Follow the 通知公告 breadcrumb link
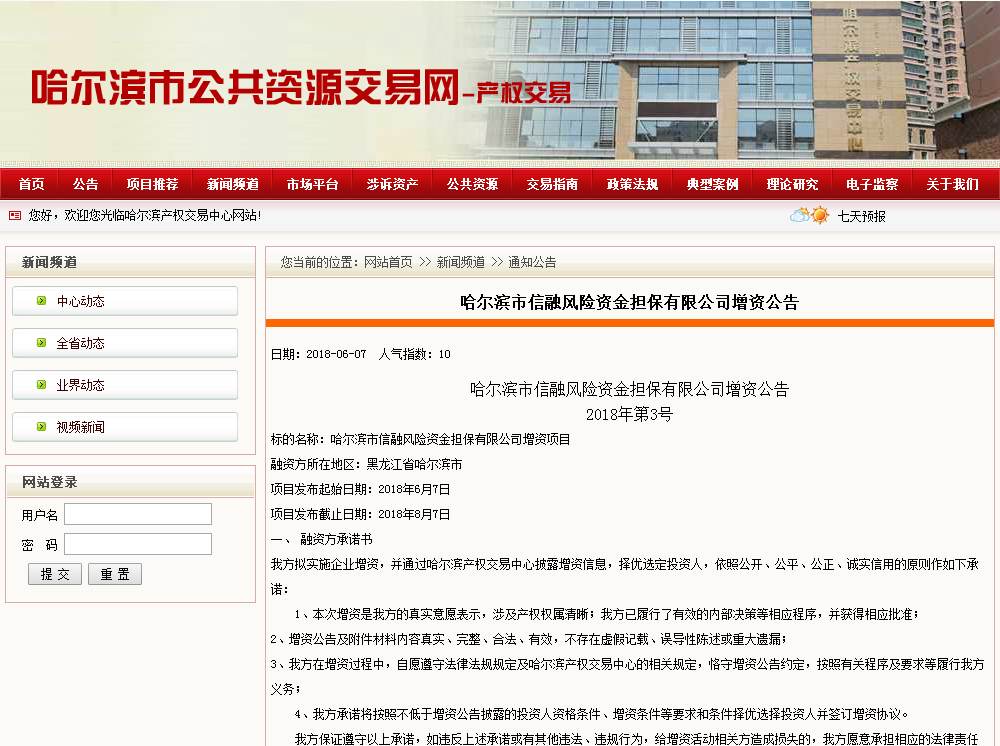Image resolution: width=1000 pixels, height=746 pixels. [532, 262]
